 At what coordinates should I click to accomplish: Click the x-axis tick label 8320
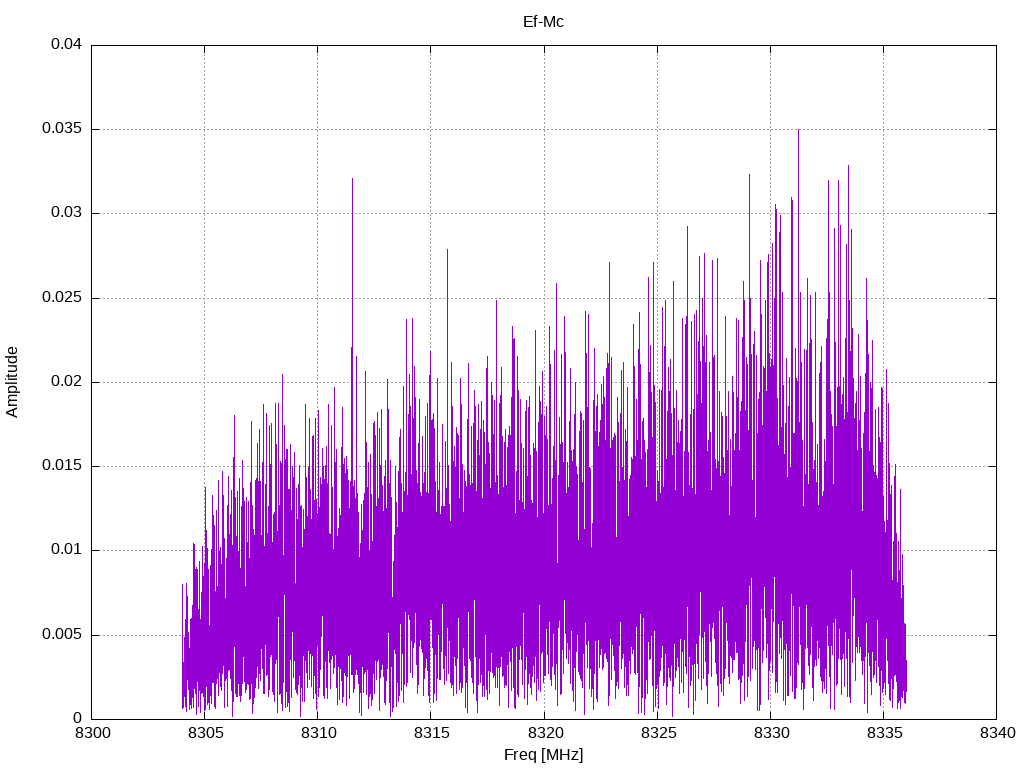(544, 733)
